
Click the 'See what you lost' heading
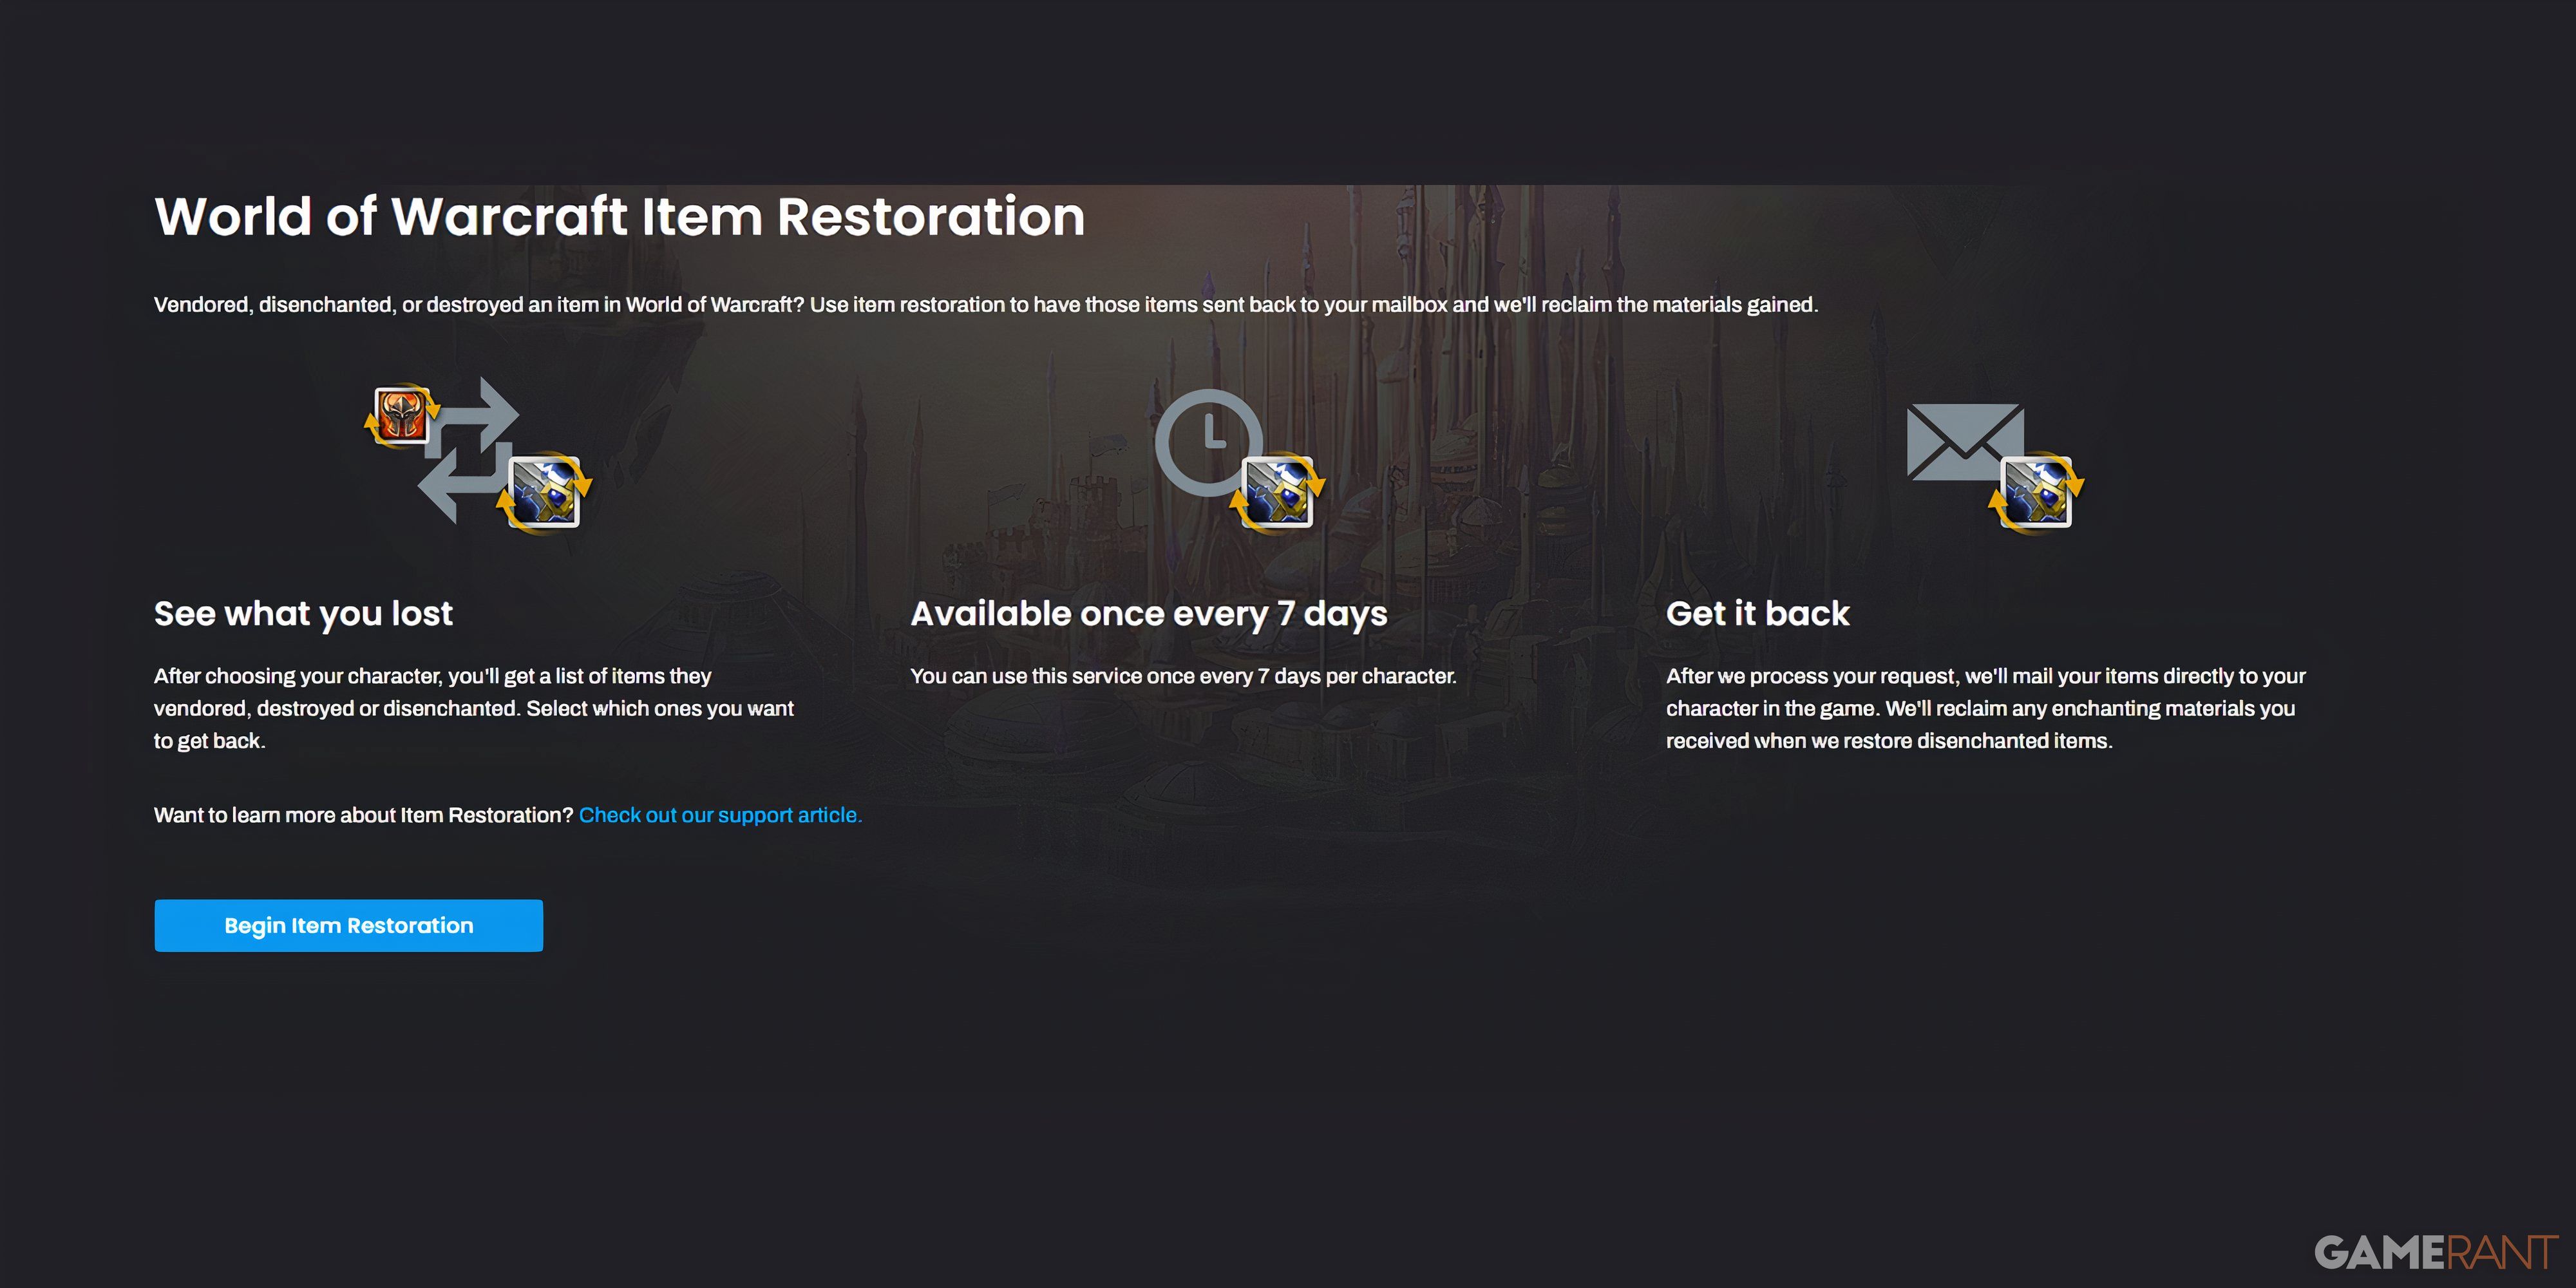[303, 613]
